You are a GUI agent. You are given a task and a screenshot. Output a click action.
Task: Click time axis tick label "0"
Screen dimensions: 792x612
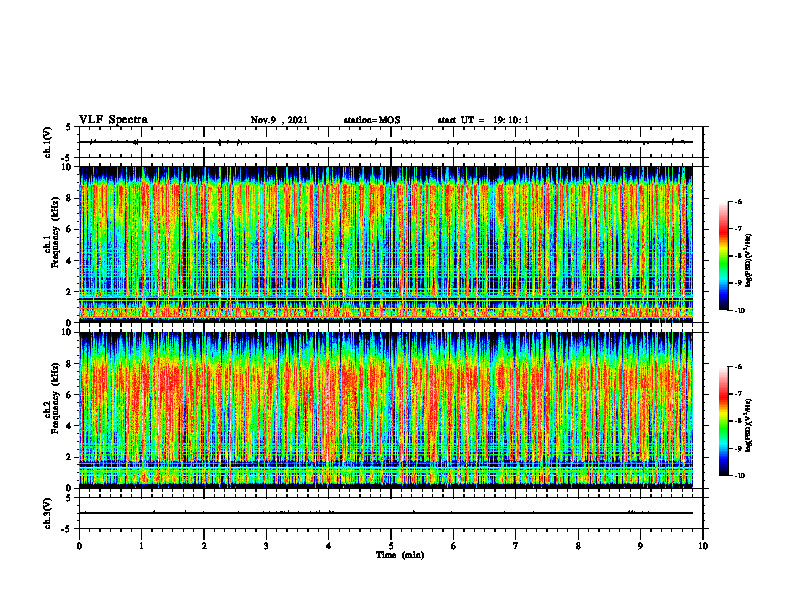point(79,546)
